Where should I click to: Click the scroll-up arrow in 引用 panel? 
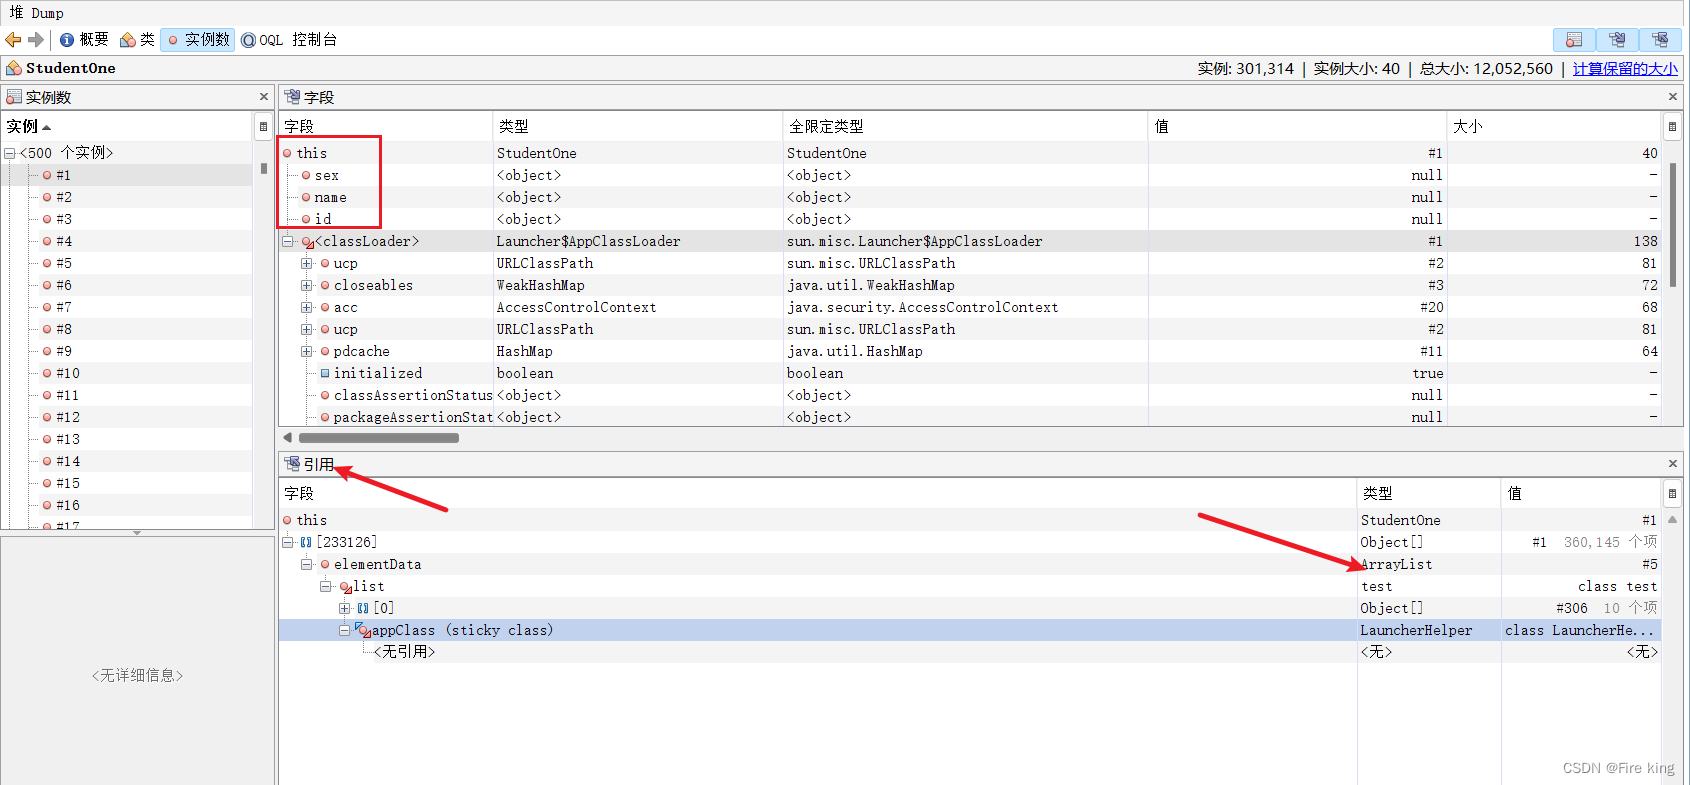(x=1672, y=520)
